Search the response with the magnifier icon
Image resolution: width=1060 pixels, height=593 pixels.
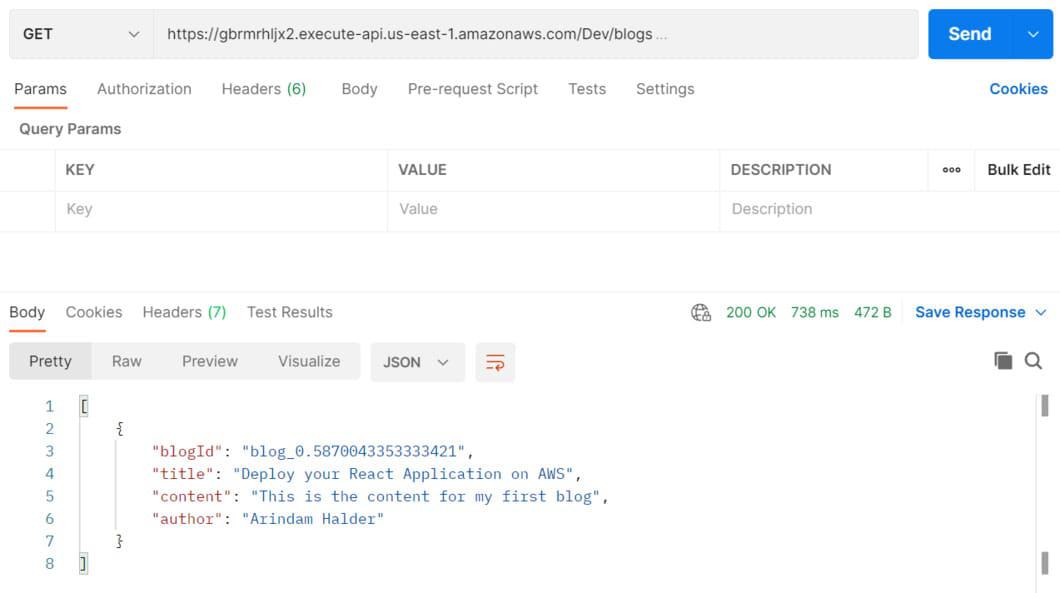pyautogui.click(x=1034, y=361)
